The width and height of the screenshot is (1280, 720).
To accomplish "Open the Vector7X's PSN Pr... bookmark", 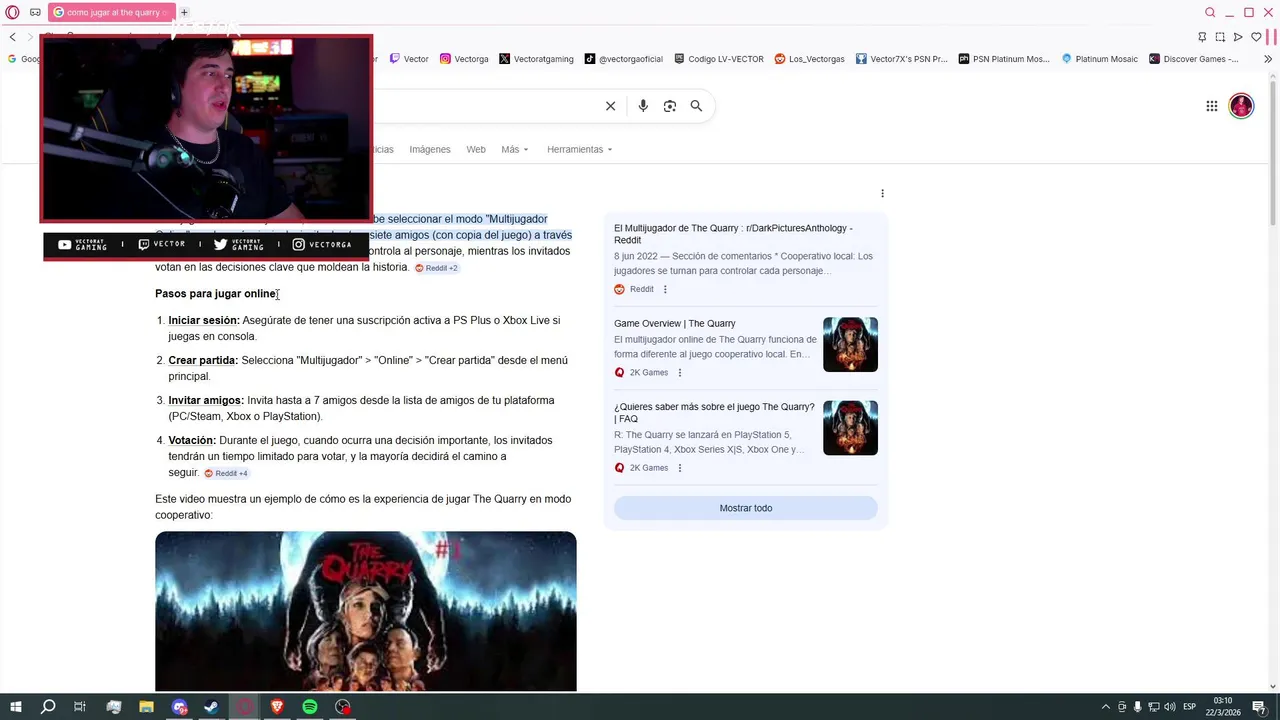I will (x=901, y=59).
